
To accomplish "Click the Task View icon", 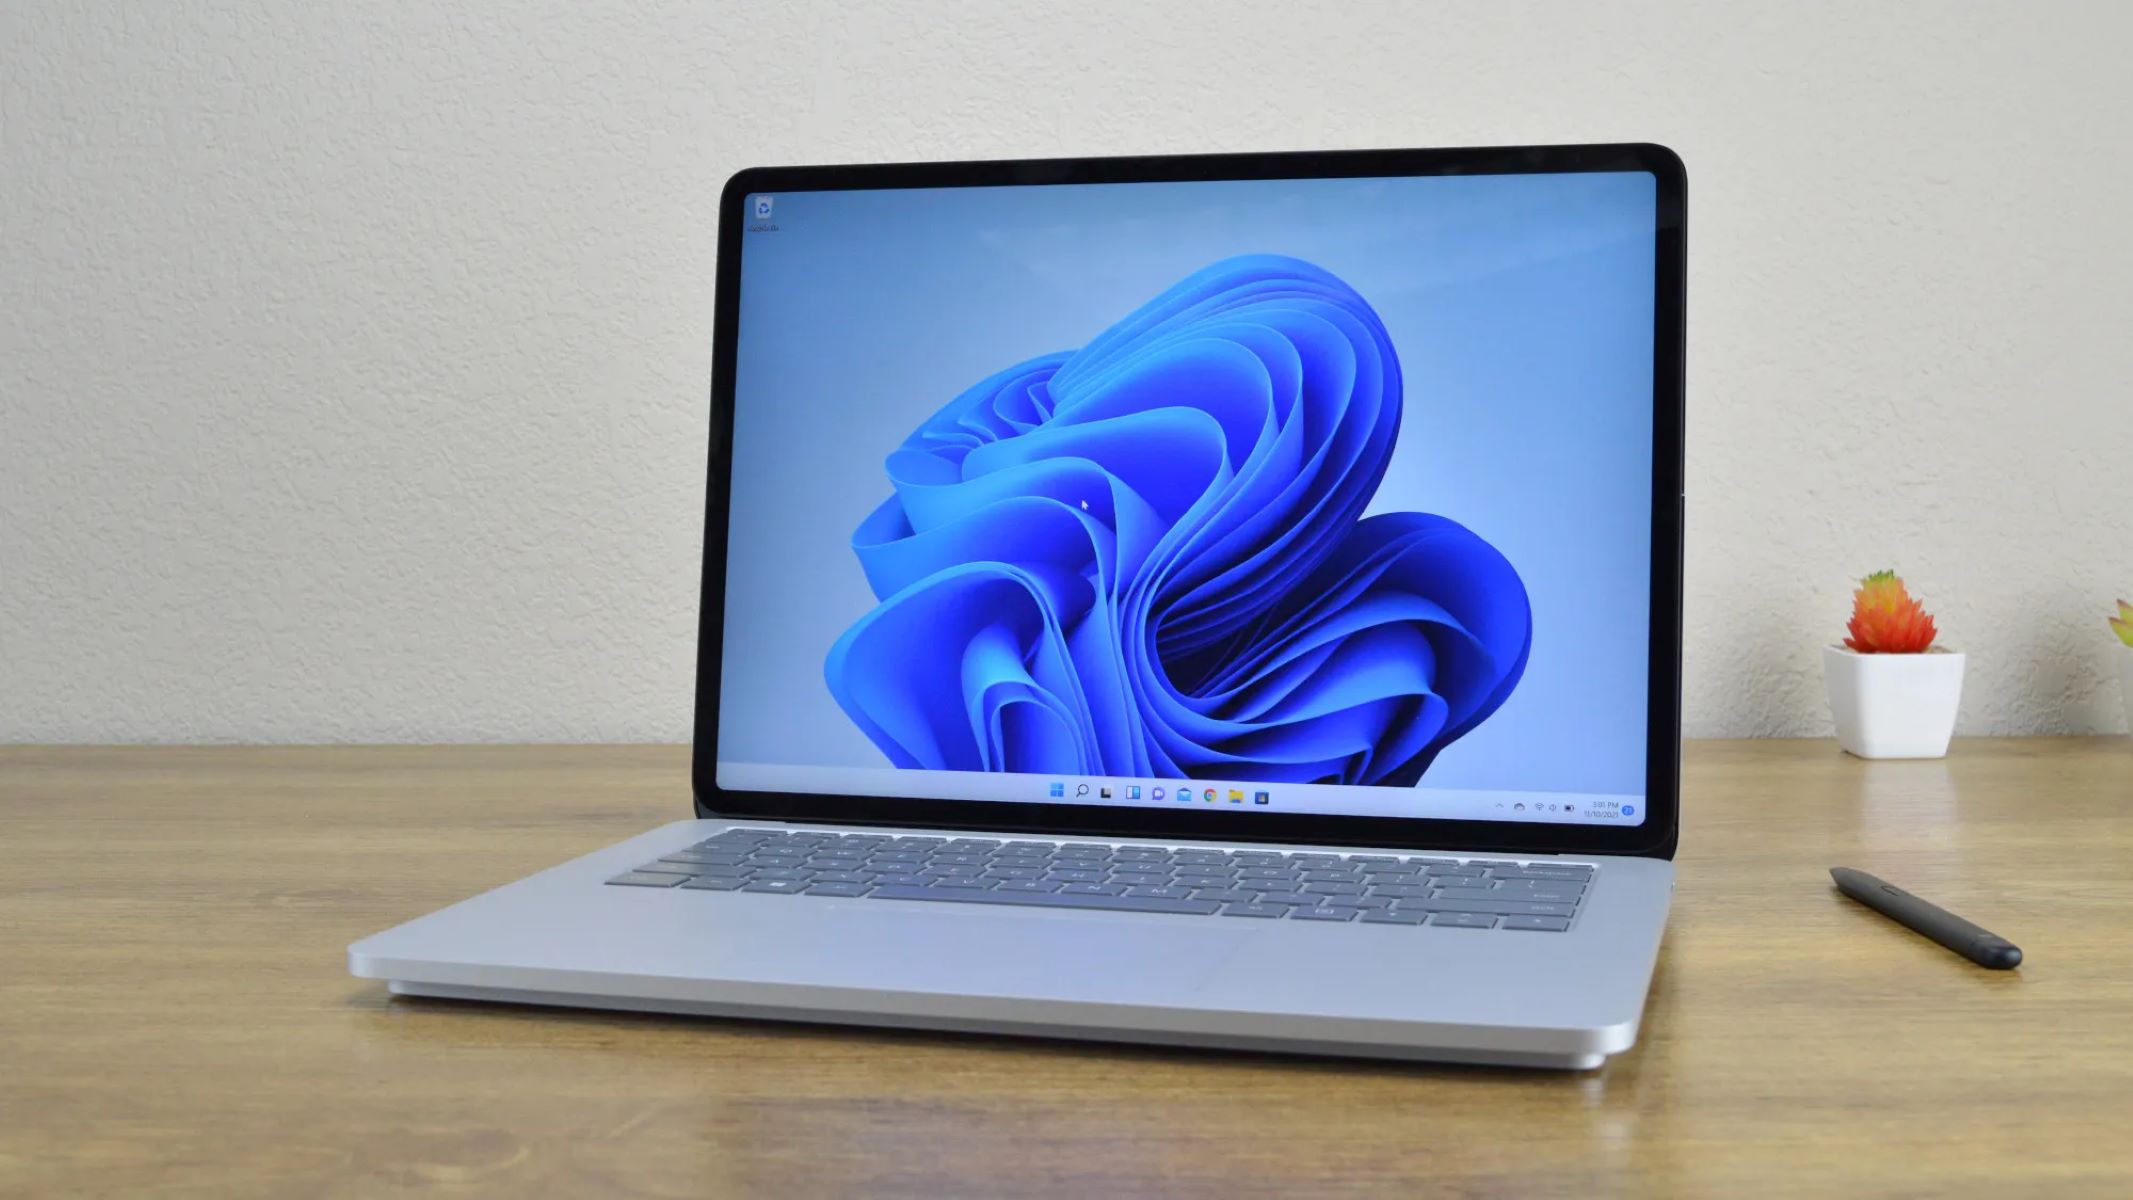I will point(1102,794).
